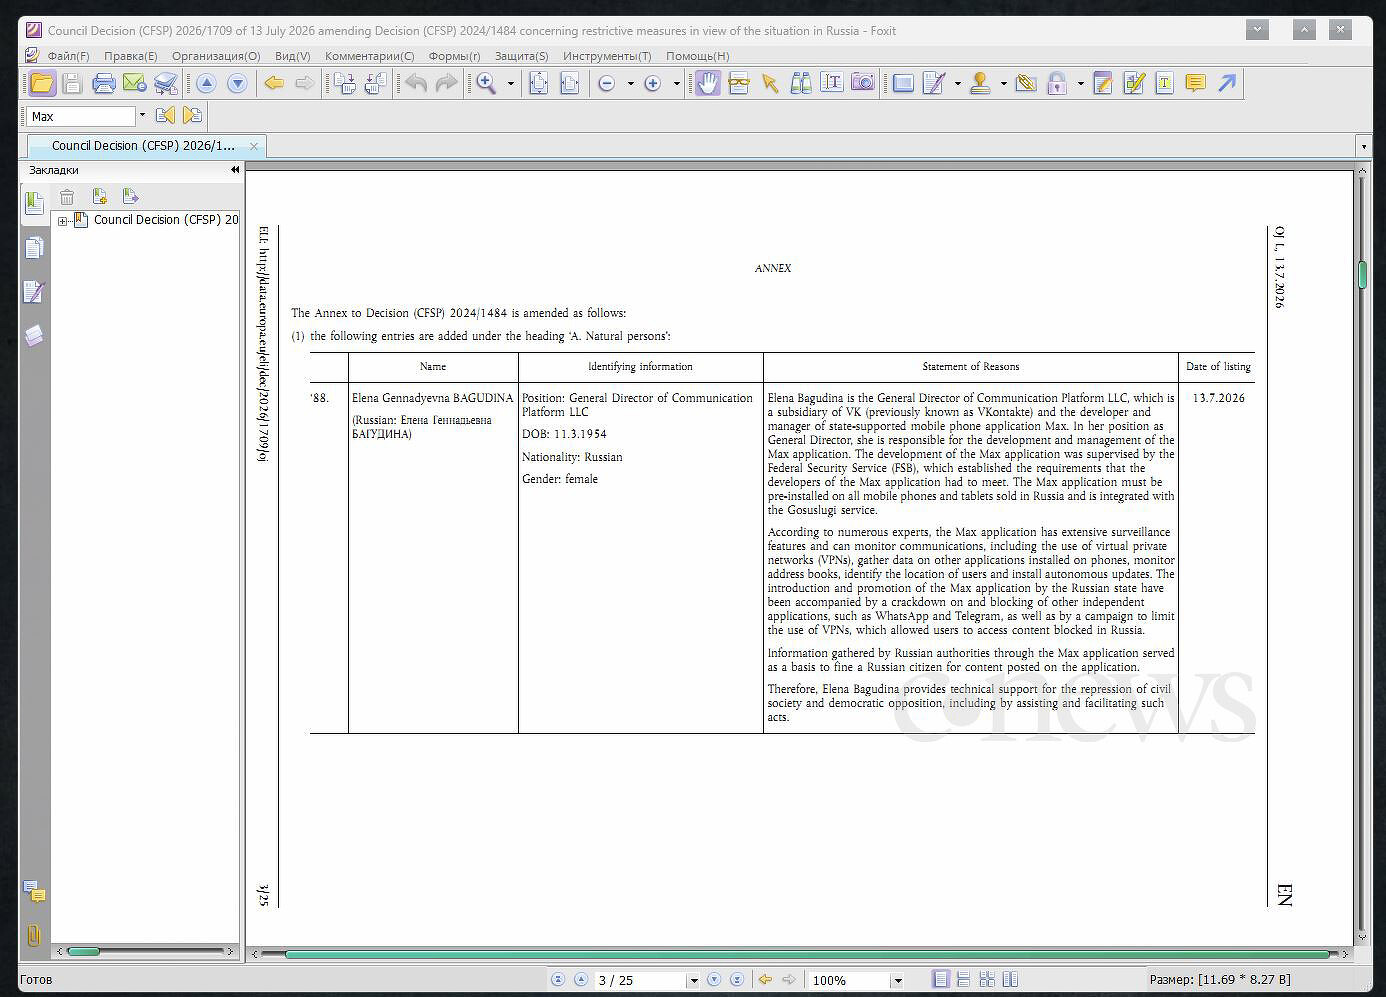Jump to the last page in status bar
1386x997 pixels.
click(x=737, y=980)
